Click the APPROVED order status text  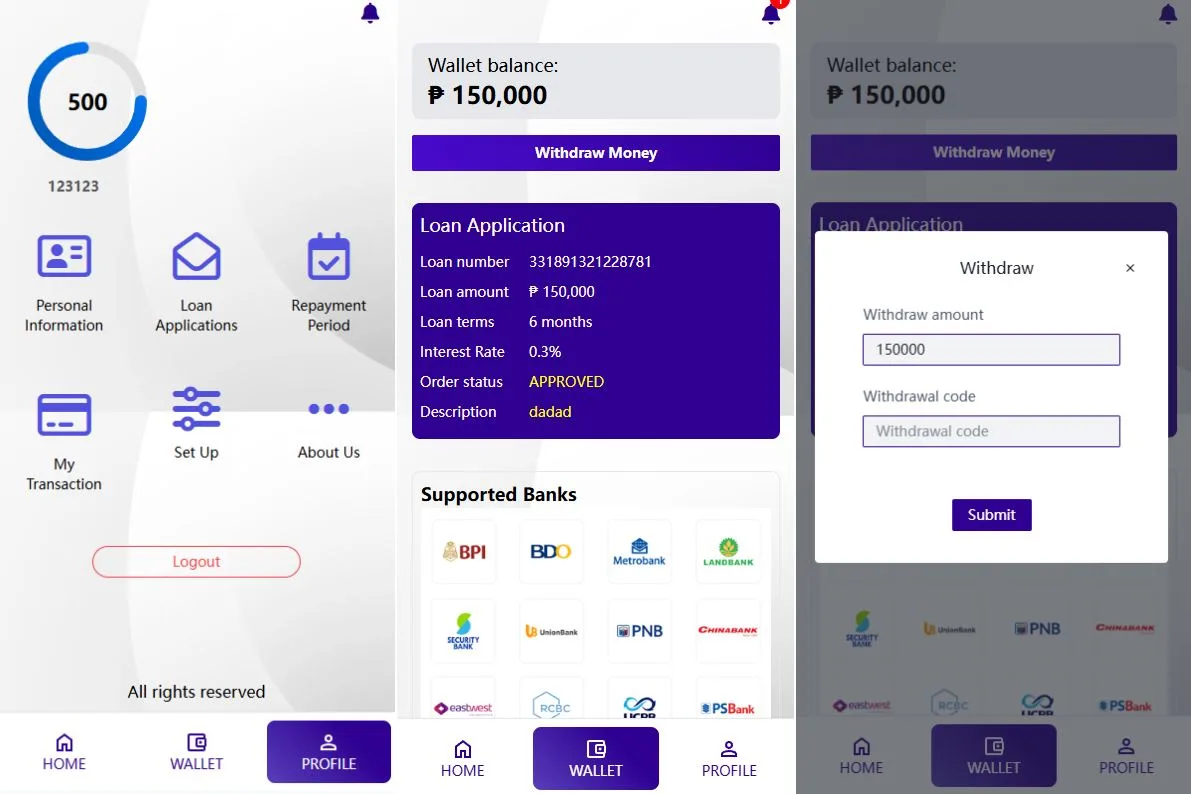pos(566,382)
